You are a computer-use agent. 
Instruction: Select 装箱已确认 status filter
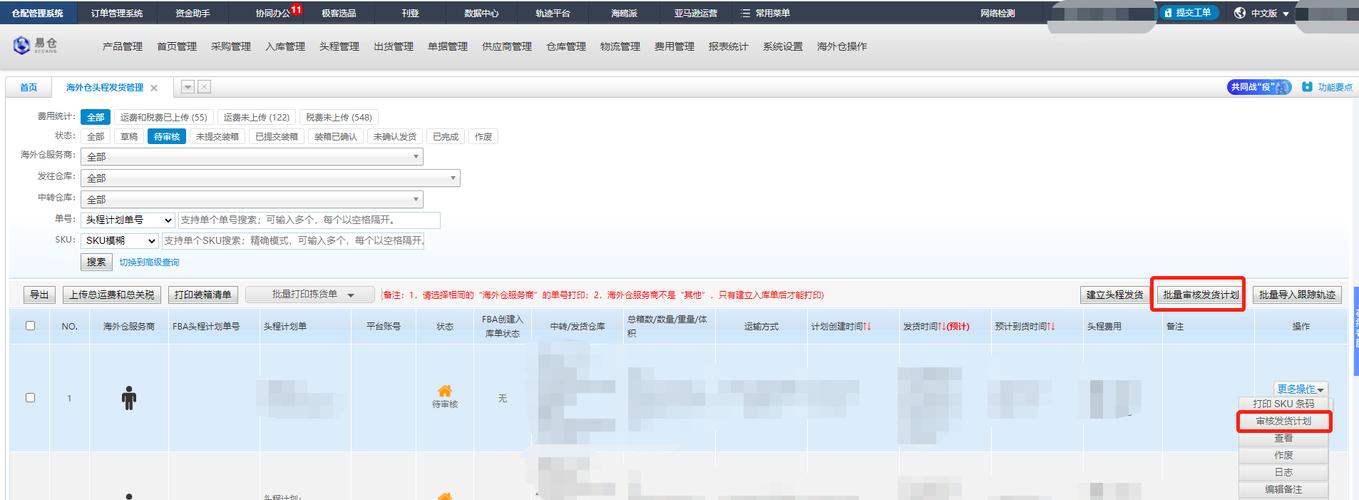(x=336, y=137)
